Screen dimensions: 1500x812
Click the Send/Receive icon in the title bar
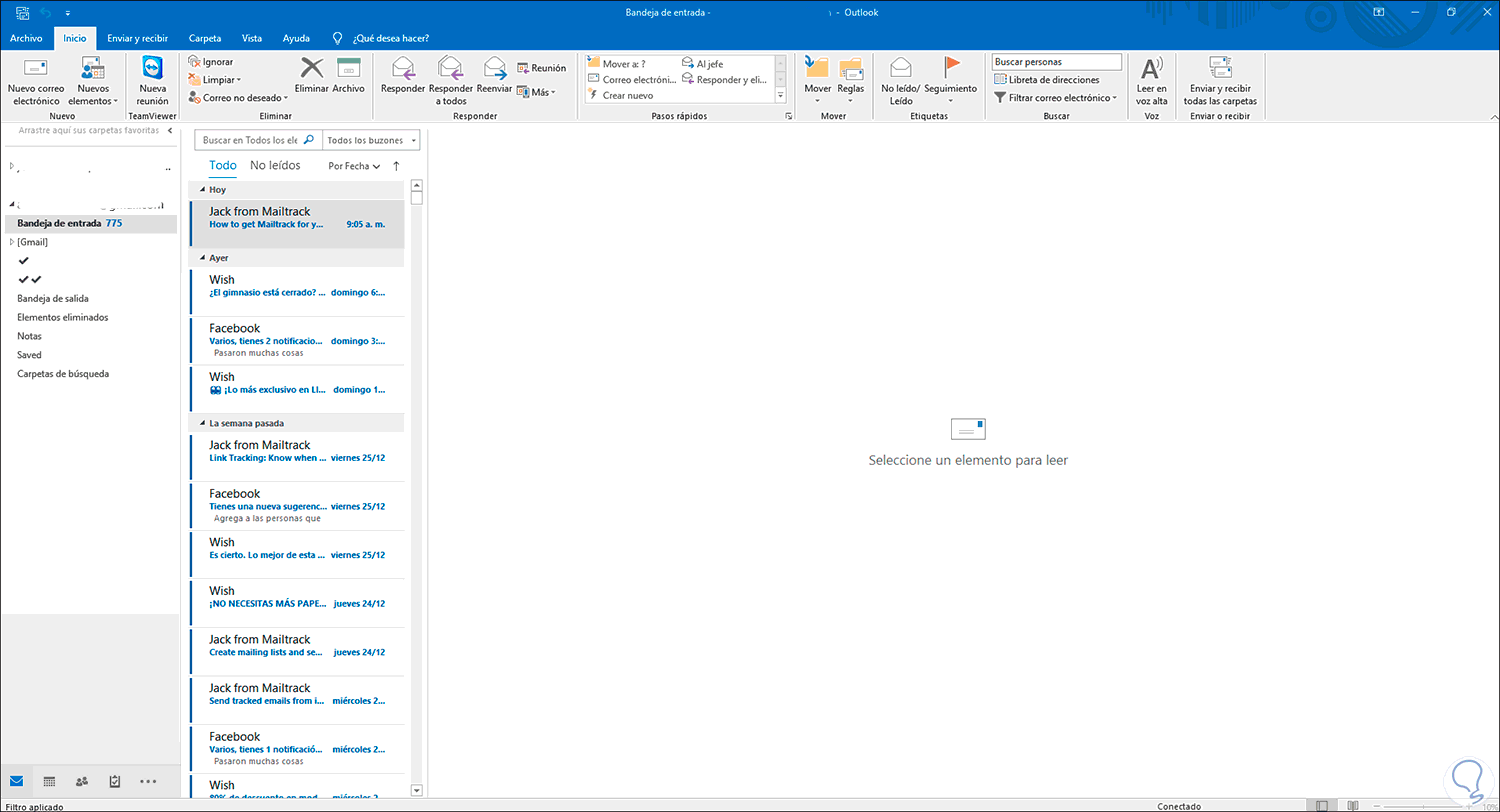pos(22,12)
